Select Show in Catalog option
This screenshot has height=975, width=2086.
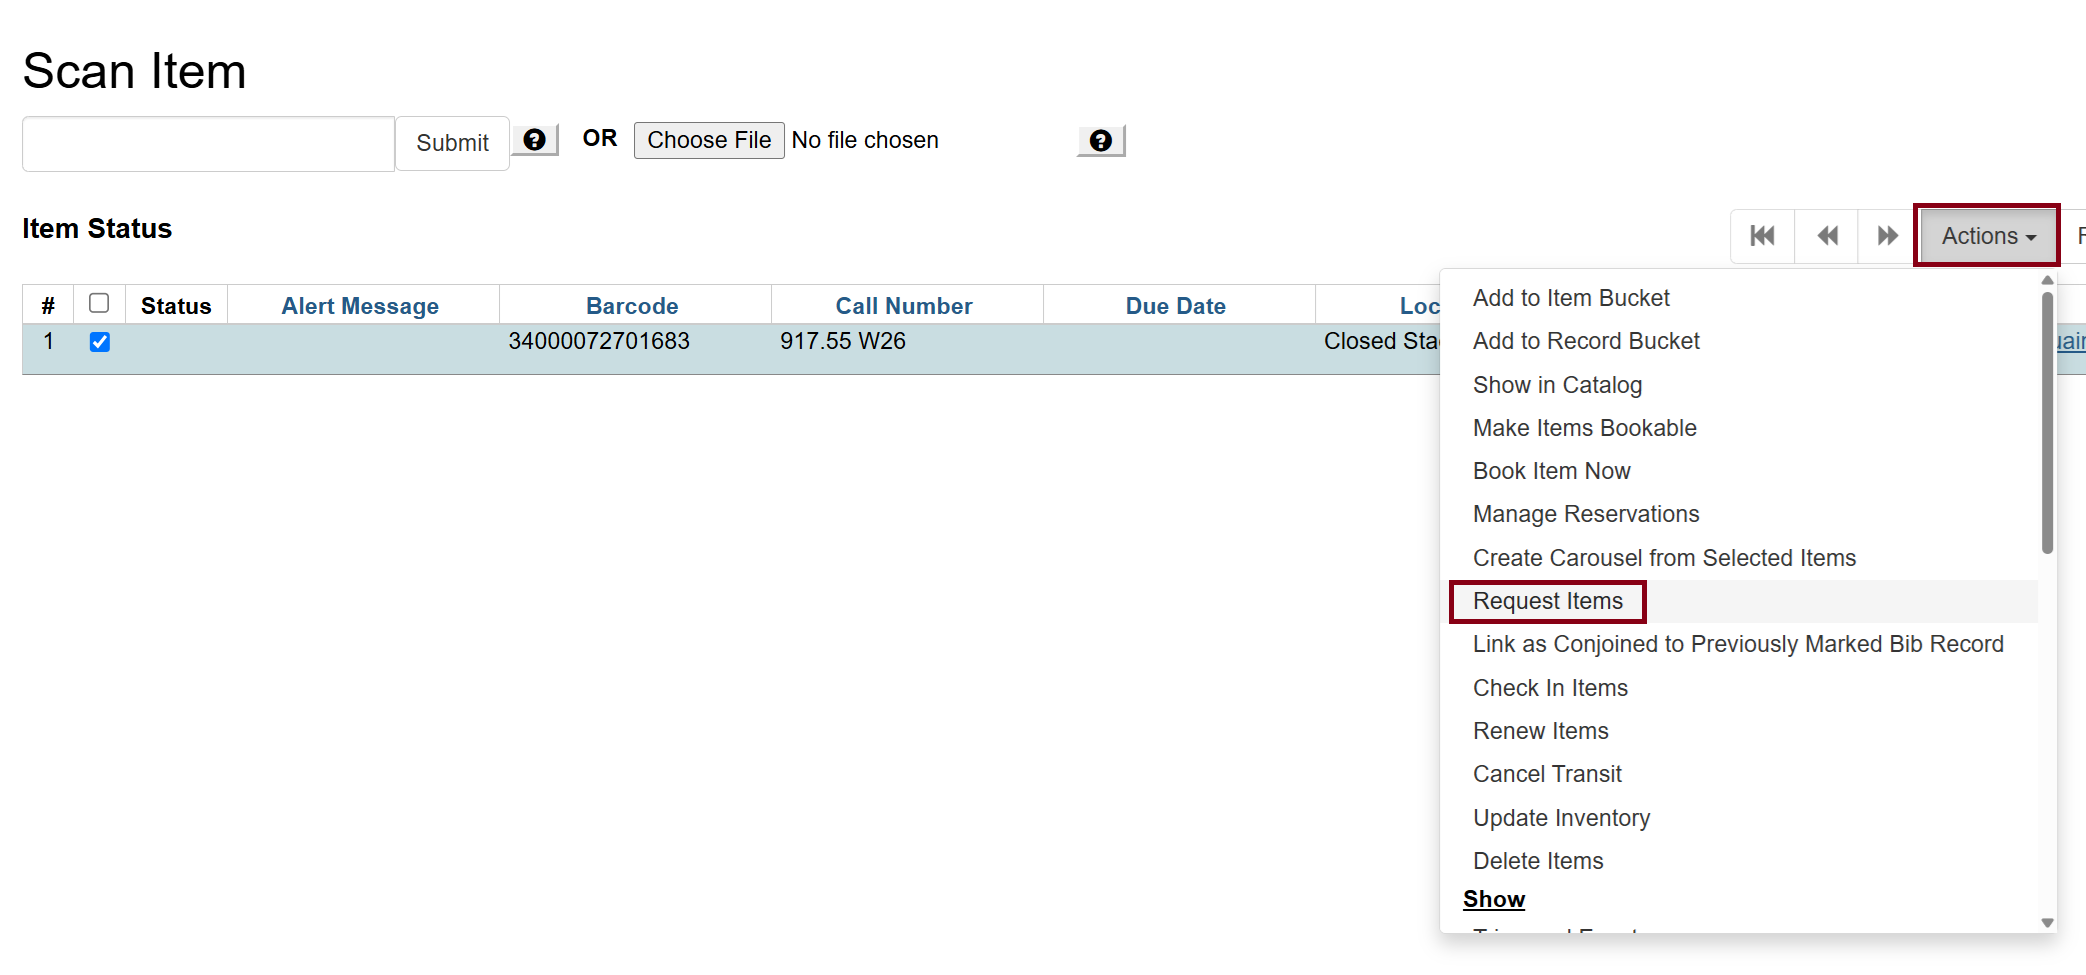(1556, 385)
